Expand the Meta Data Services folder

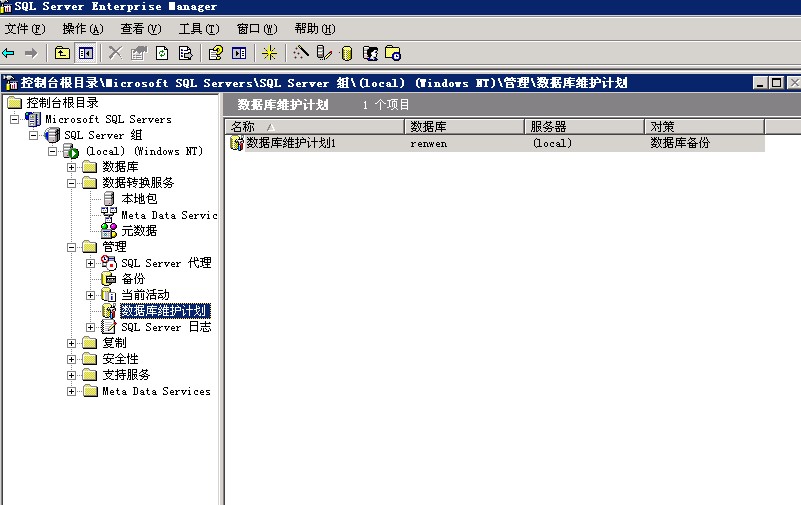pos(72,392)
